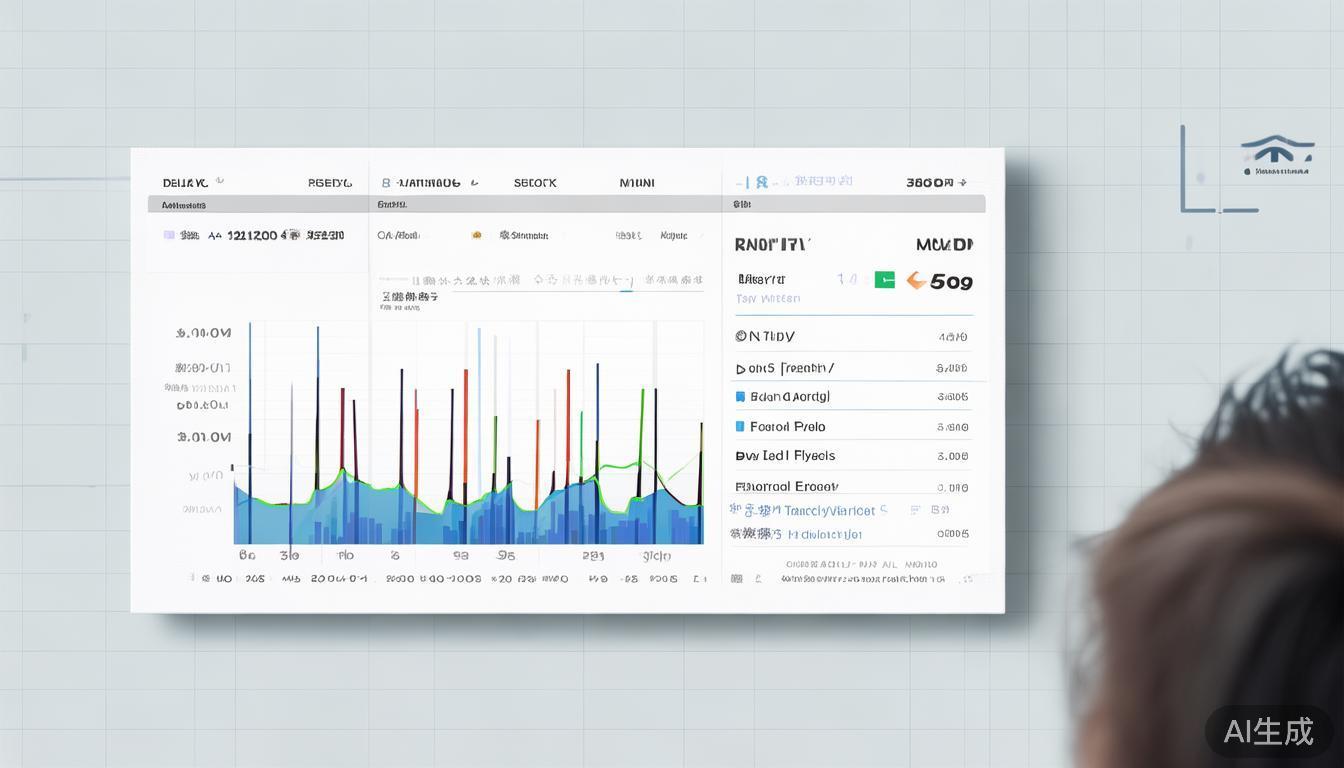This screenshot has height=768, width=1344.
Task: Click the circle icon beside ON TIDV
Action: [x=741, y=337]
